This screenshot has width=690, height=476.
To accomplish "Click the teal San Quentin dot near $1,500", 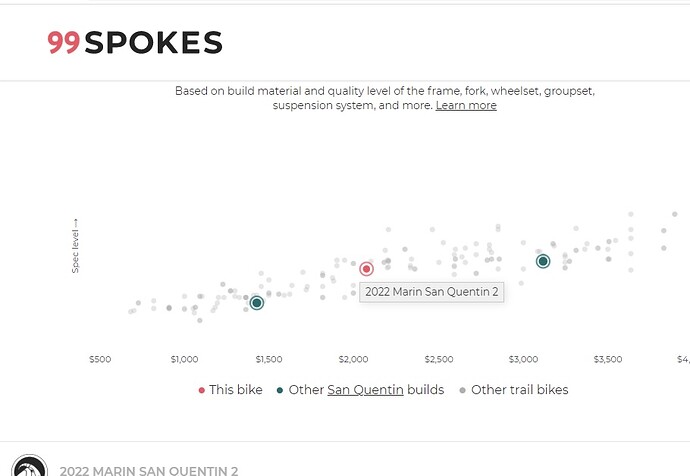I will [256, 303].
